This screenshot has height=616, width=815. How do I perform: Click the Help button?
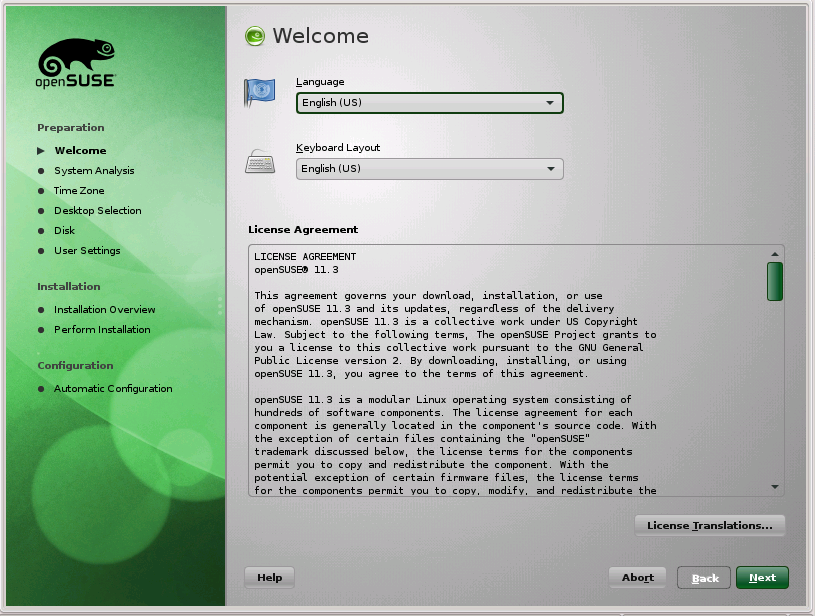pyautogui.click(x=269, y=578)
